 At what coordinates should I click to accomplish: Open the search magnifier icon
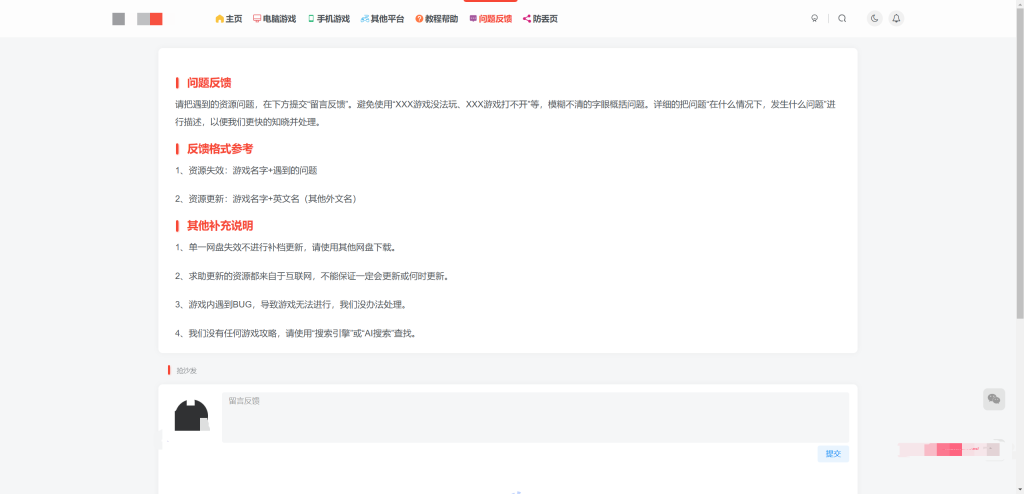[x=842, y=18]
